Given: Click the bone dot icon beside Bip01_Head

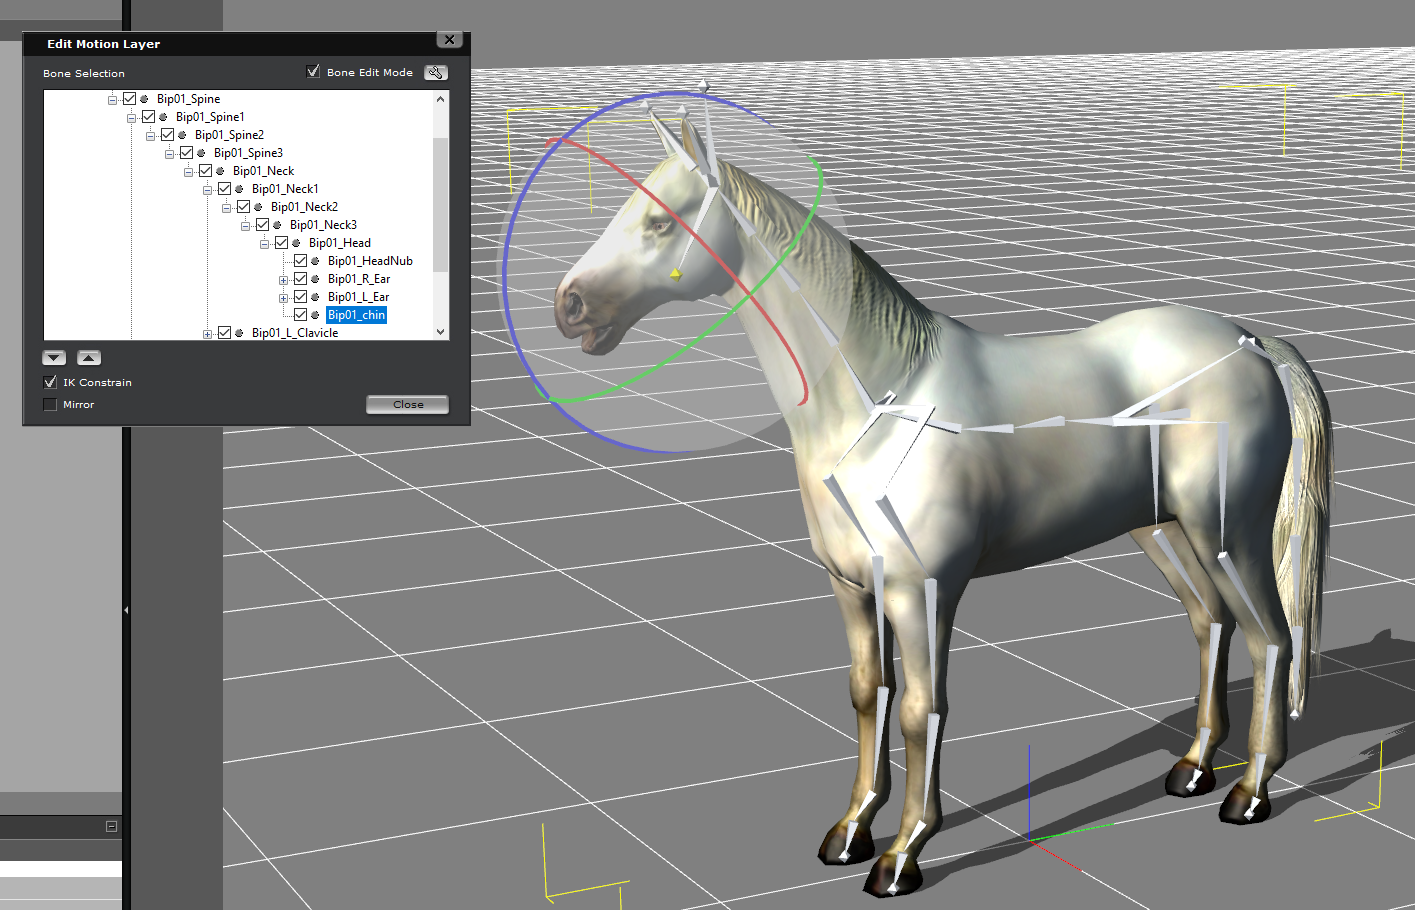Looking at the screenshot, I should point(296,243).
